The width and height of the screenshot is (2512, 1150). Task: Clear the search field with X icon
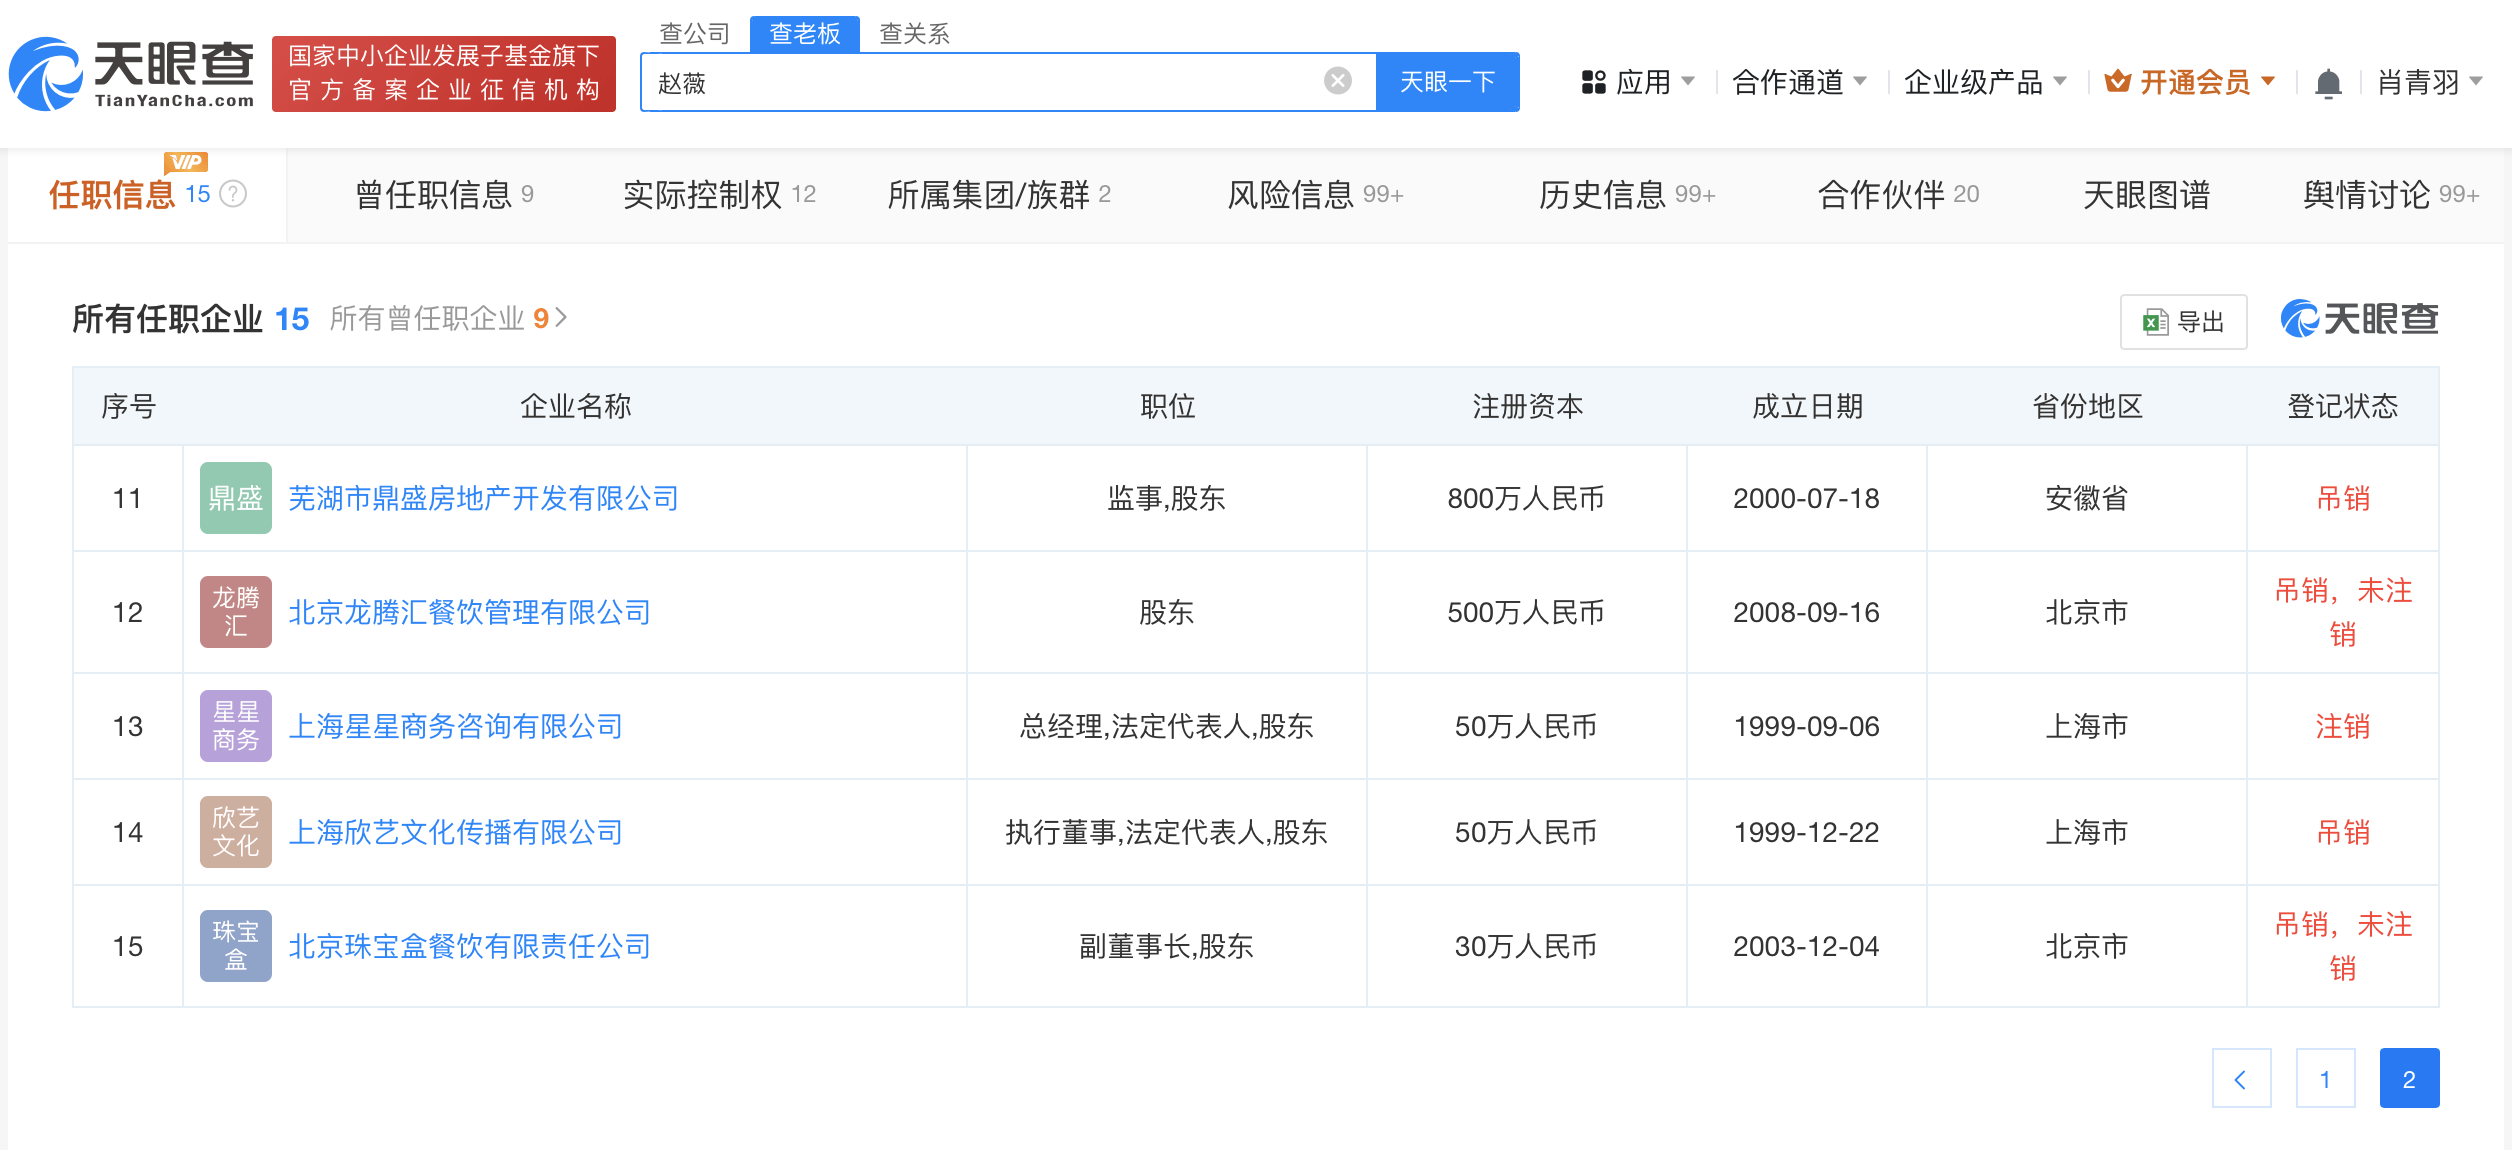(1337, 81)
